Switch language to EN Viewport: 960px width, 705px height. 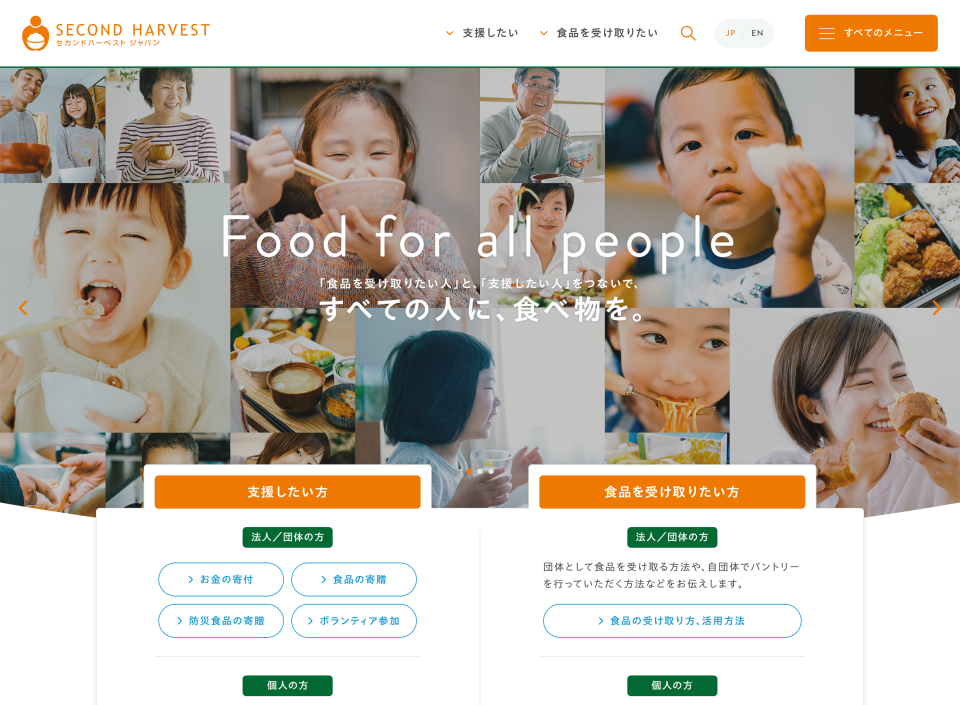757,33
